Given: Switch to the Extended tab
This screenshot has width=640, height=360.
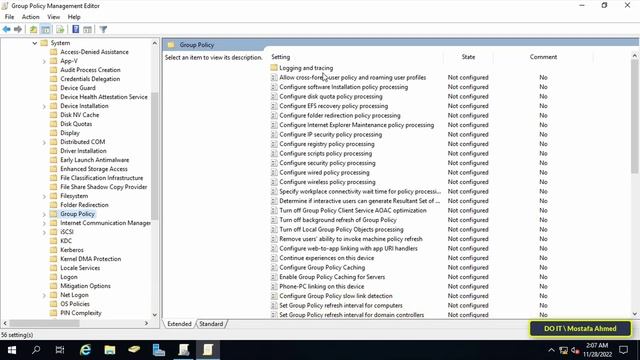Looking at the screenshot, I should point(179,324).
